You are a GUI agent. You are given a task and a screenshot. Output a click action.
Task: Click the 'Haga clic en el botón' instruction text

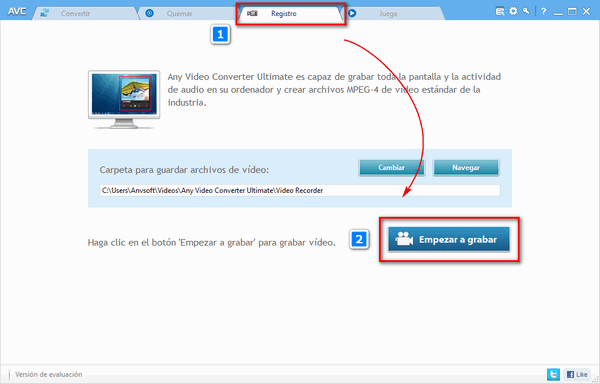coord(211,242)
